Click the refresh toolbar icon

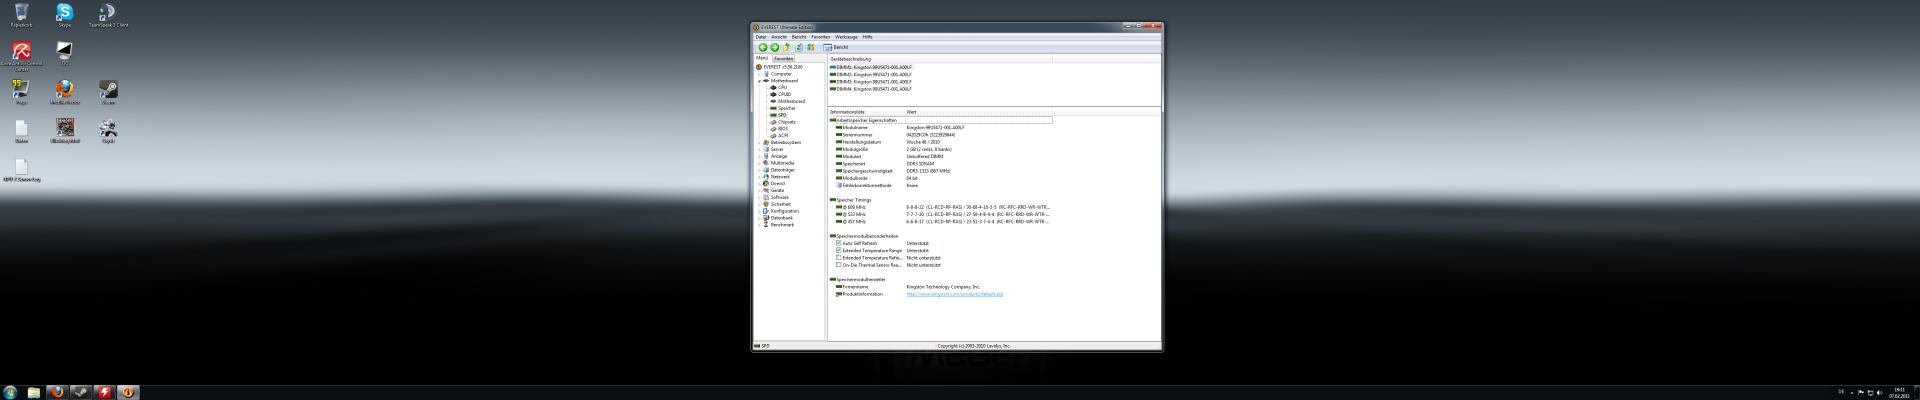click(x=798, y=47)
